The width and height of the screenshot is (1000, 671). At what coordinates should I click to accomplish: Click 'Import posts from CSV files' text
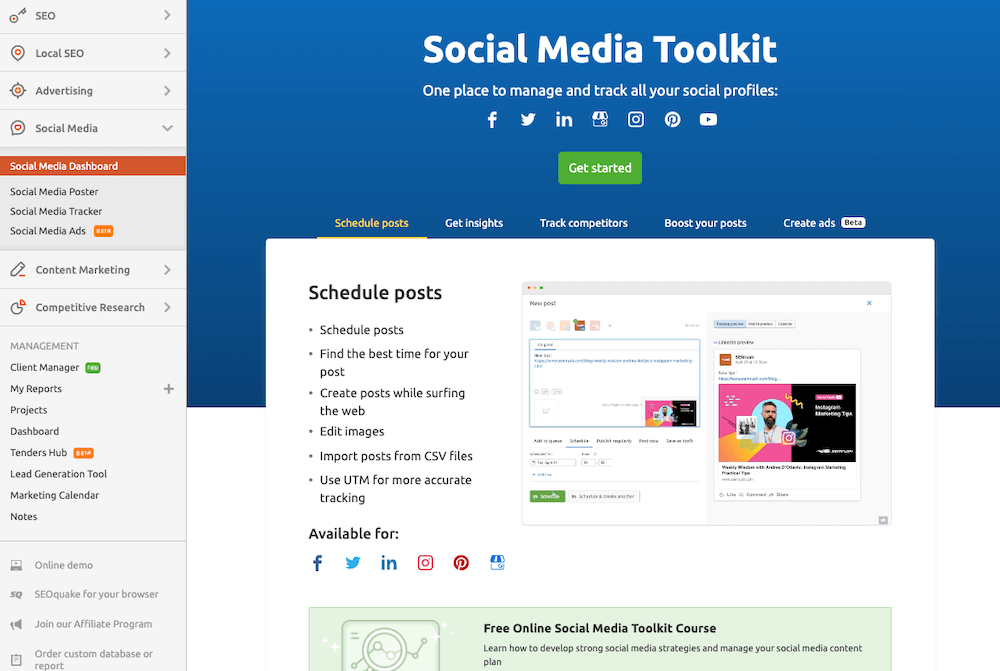[x=396, y=456]
